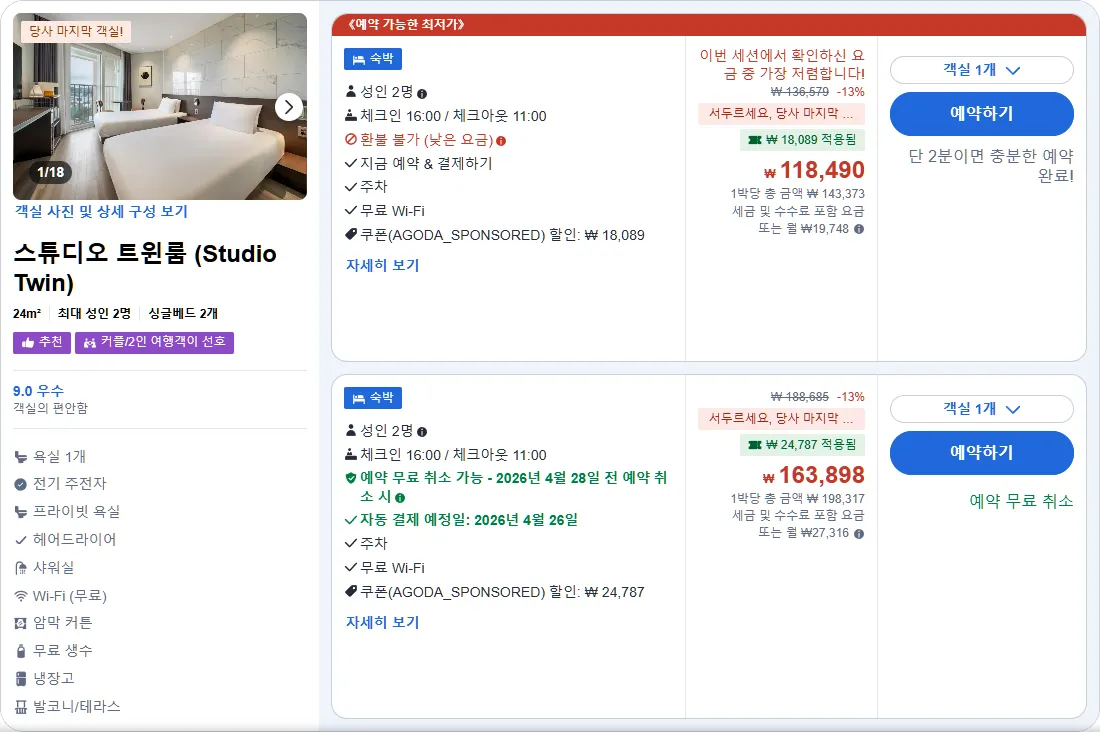
Task: Click the 헤어드라이어 amenity row
Action: 66,540
